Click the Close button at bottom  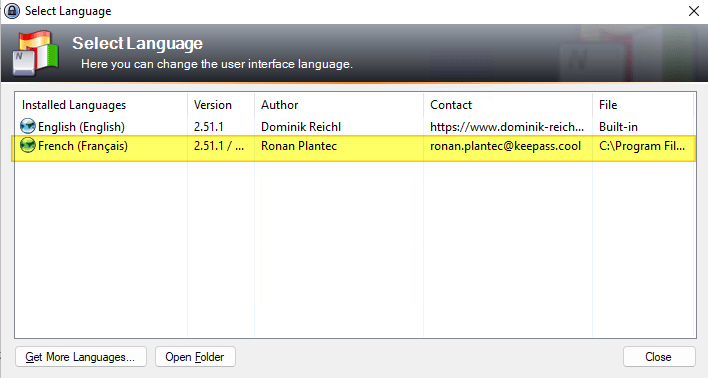pos(659,357)
